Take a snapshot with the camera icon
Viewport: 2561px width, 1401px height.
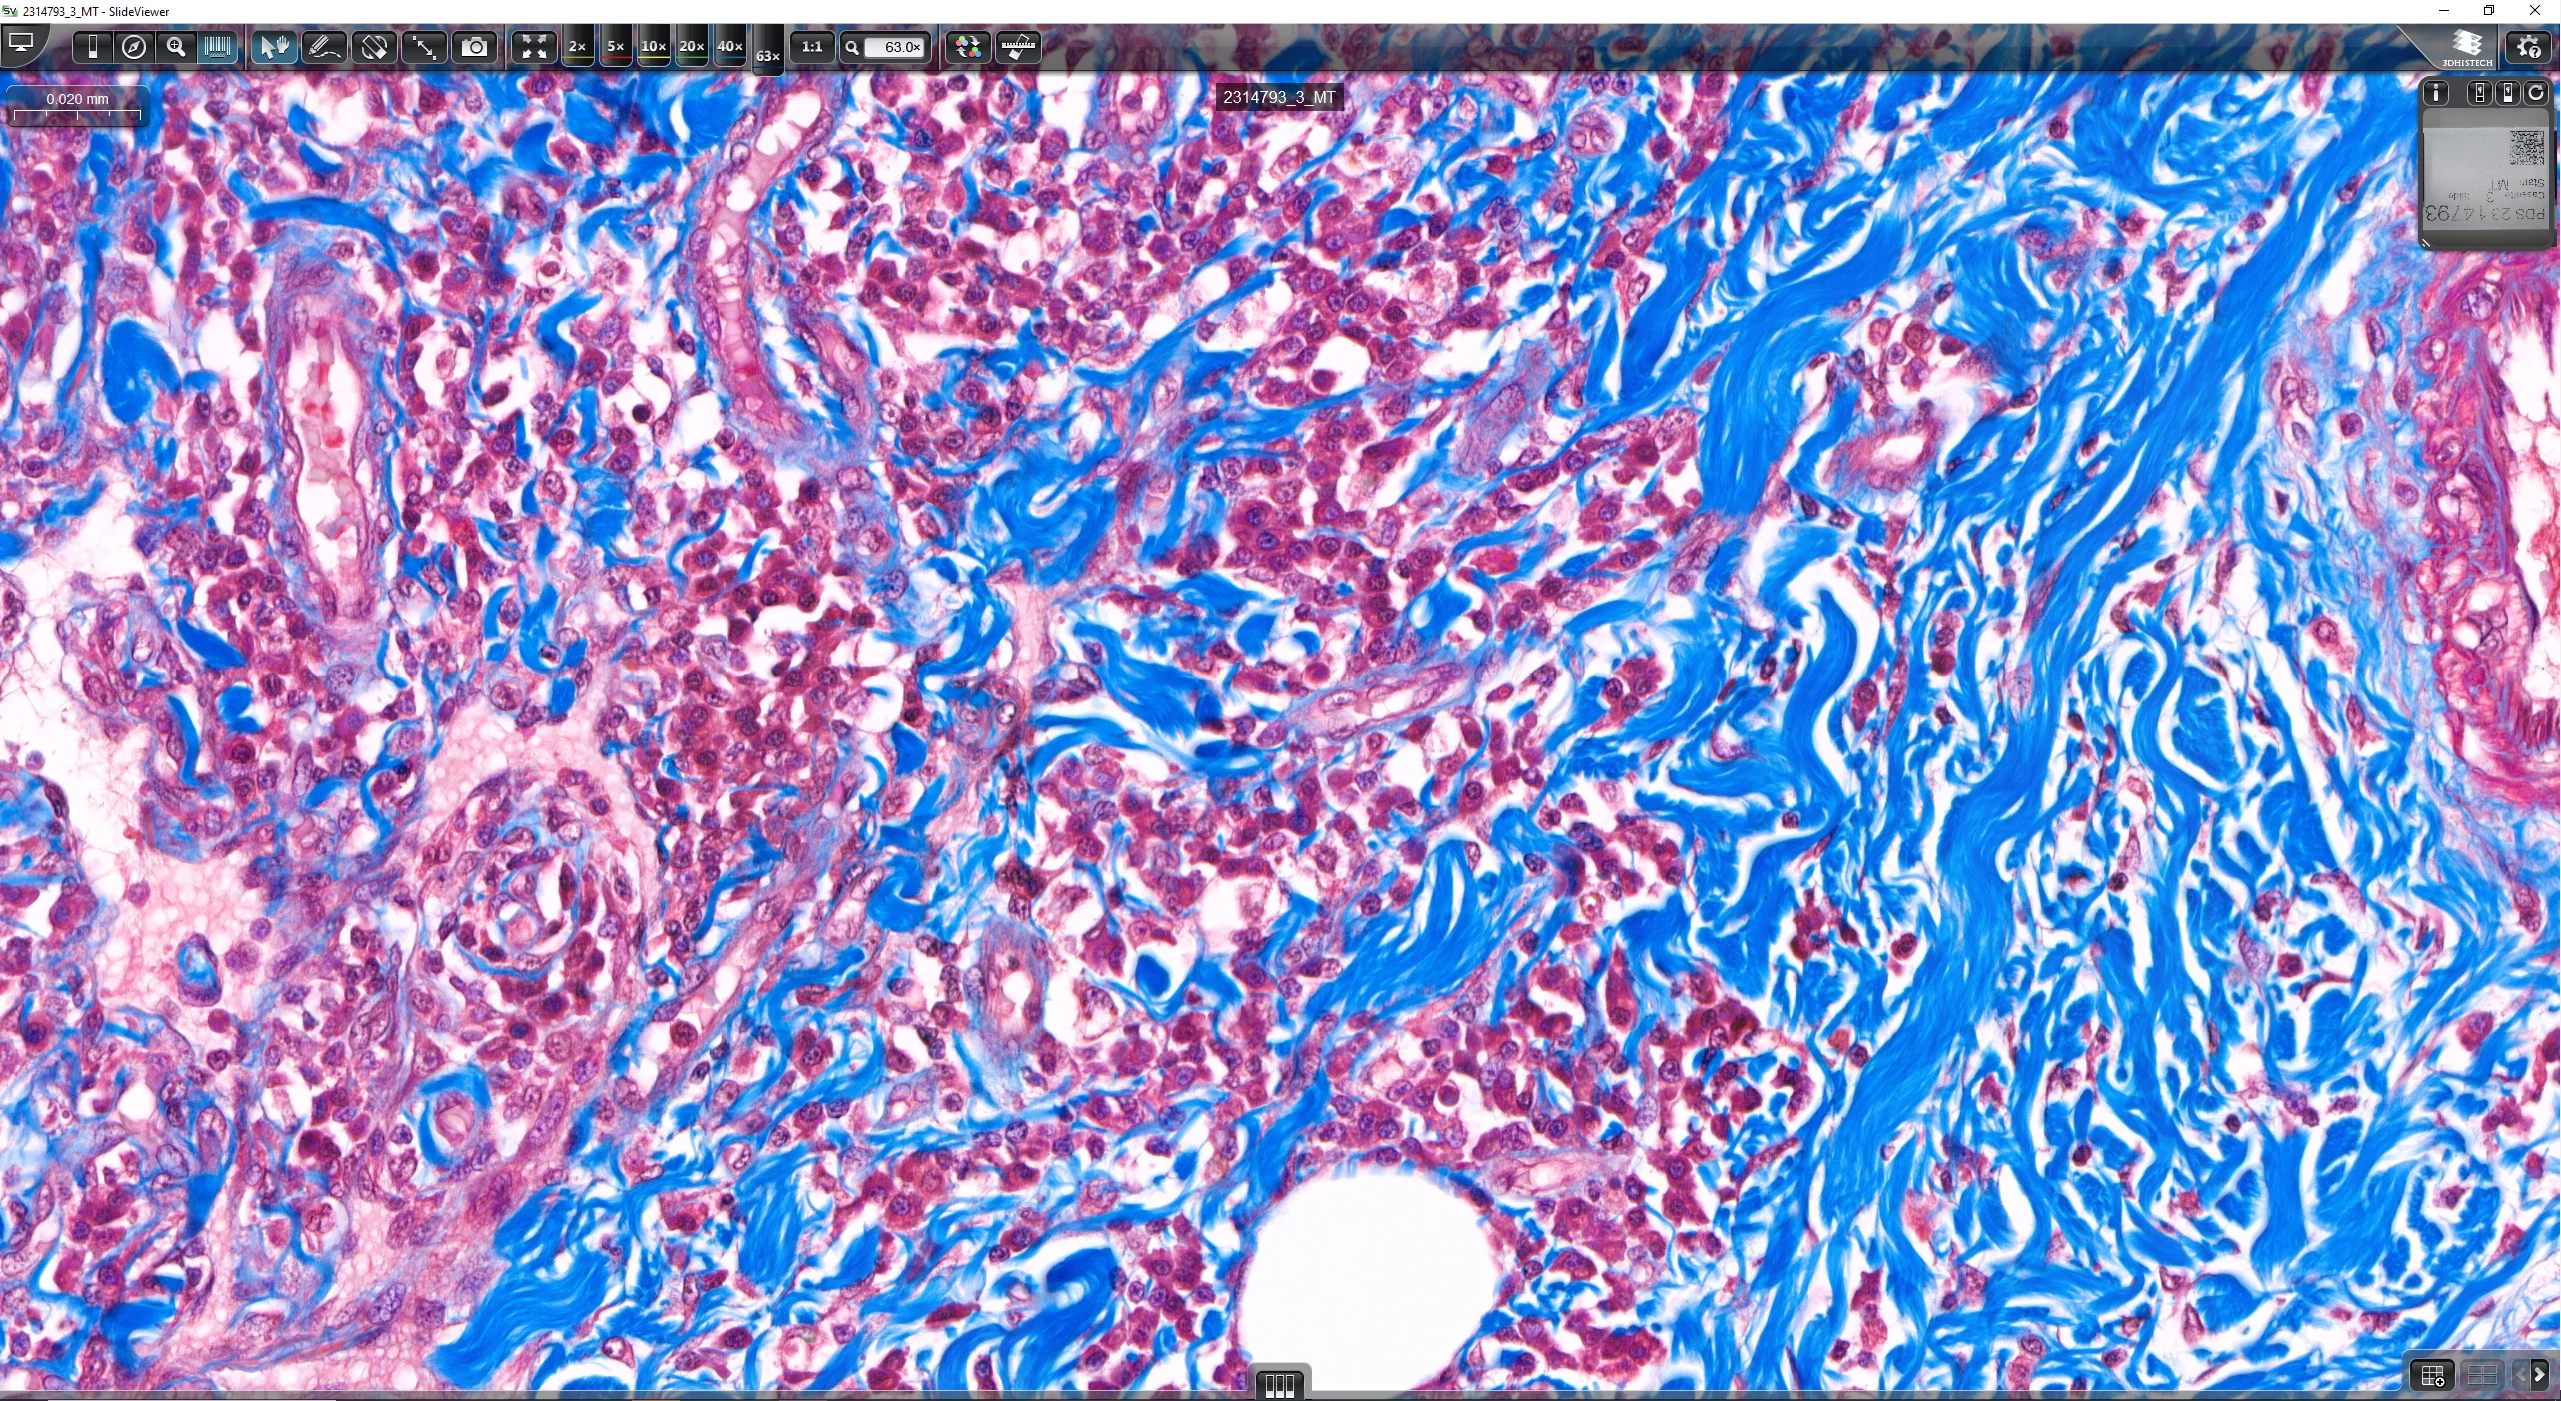[x=475, y=47]
